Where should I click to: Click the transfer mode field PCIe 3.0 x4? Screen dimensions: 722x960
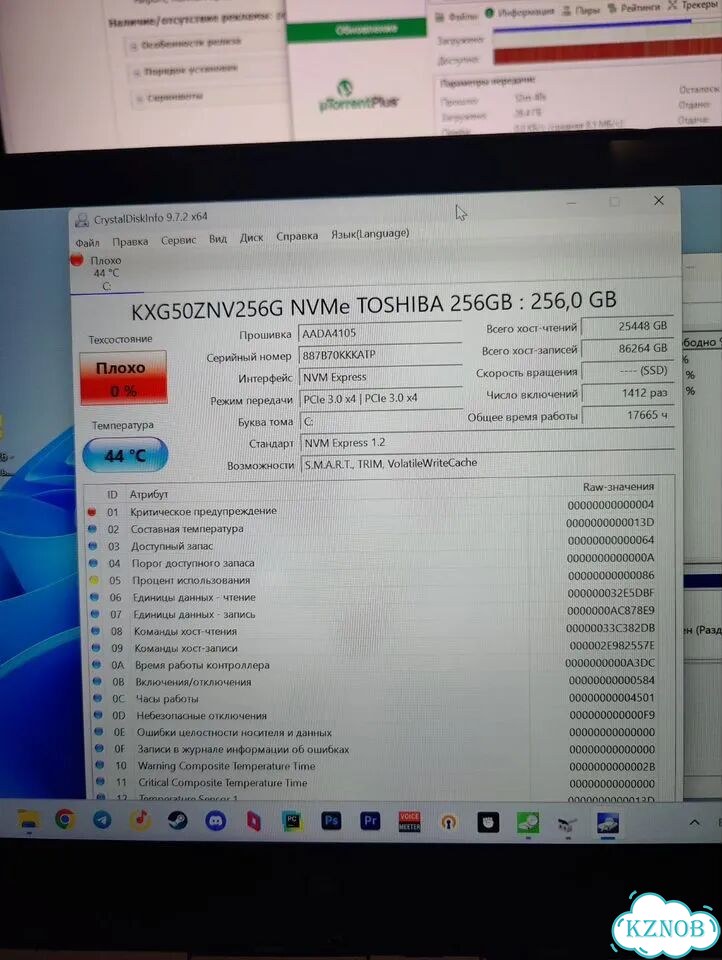380,399
